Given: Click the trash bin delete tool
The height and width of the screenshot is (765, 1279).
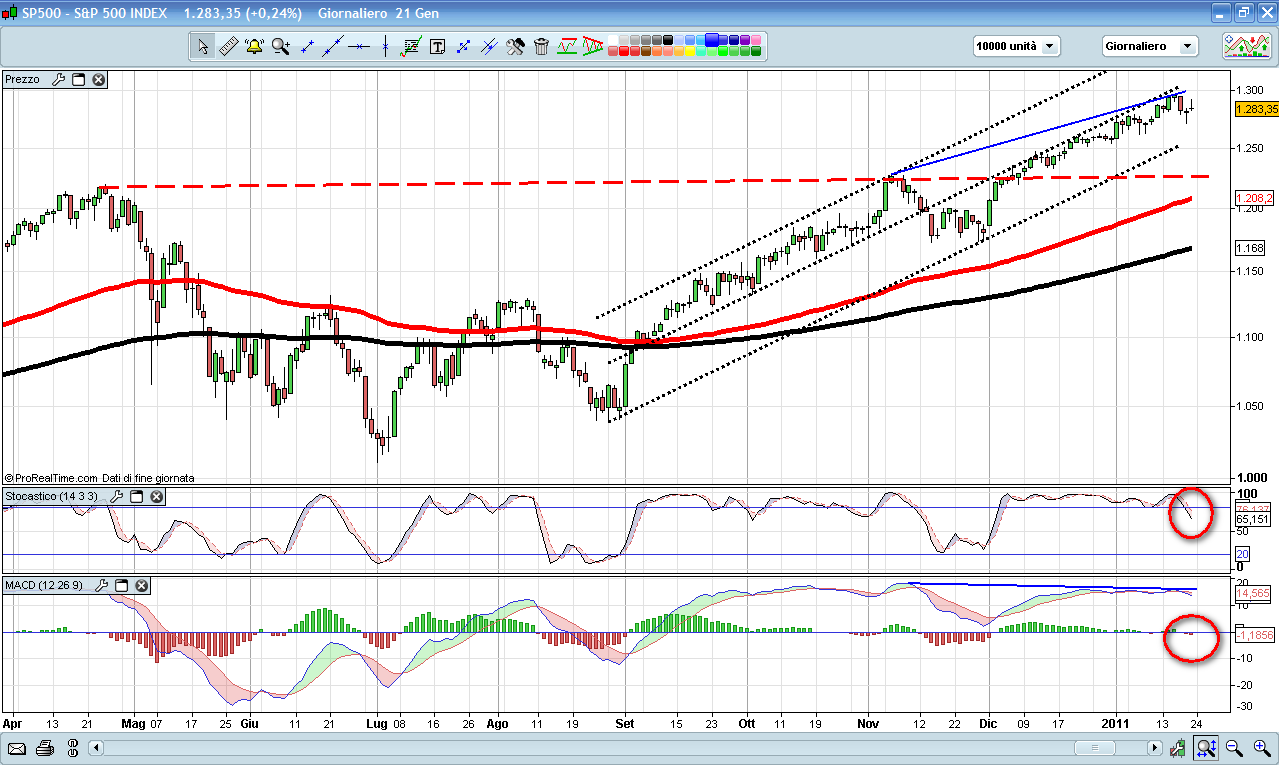Looking at the screenshot, I should (541, 46).
